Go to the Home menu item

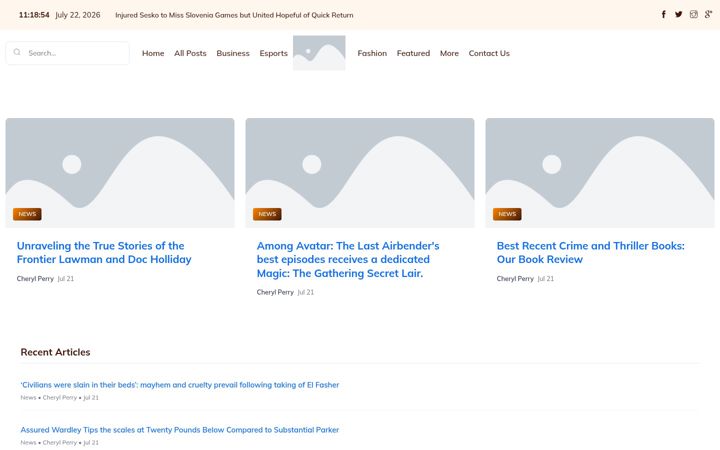point(153,53)
